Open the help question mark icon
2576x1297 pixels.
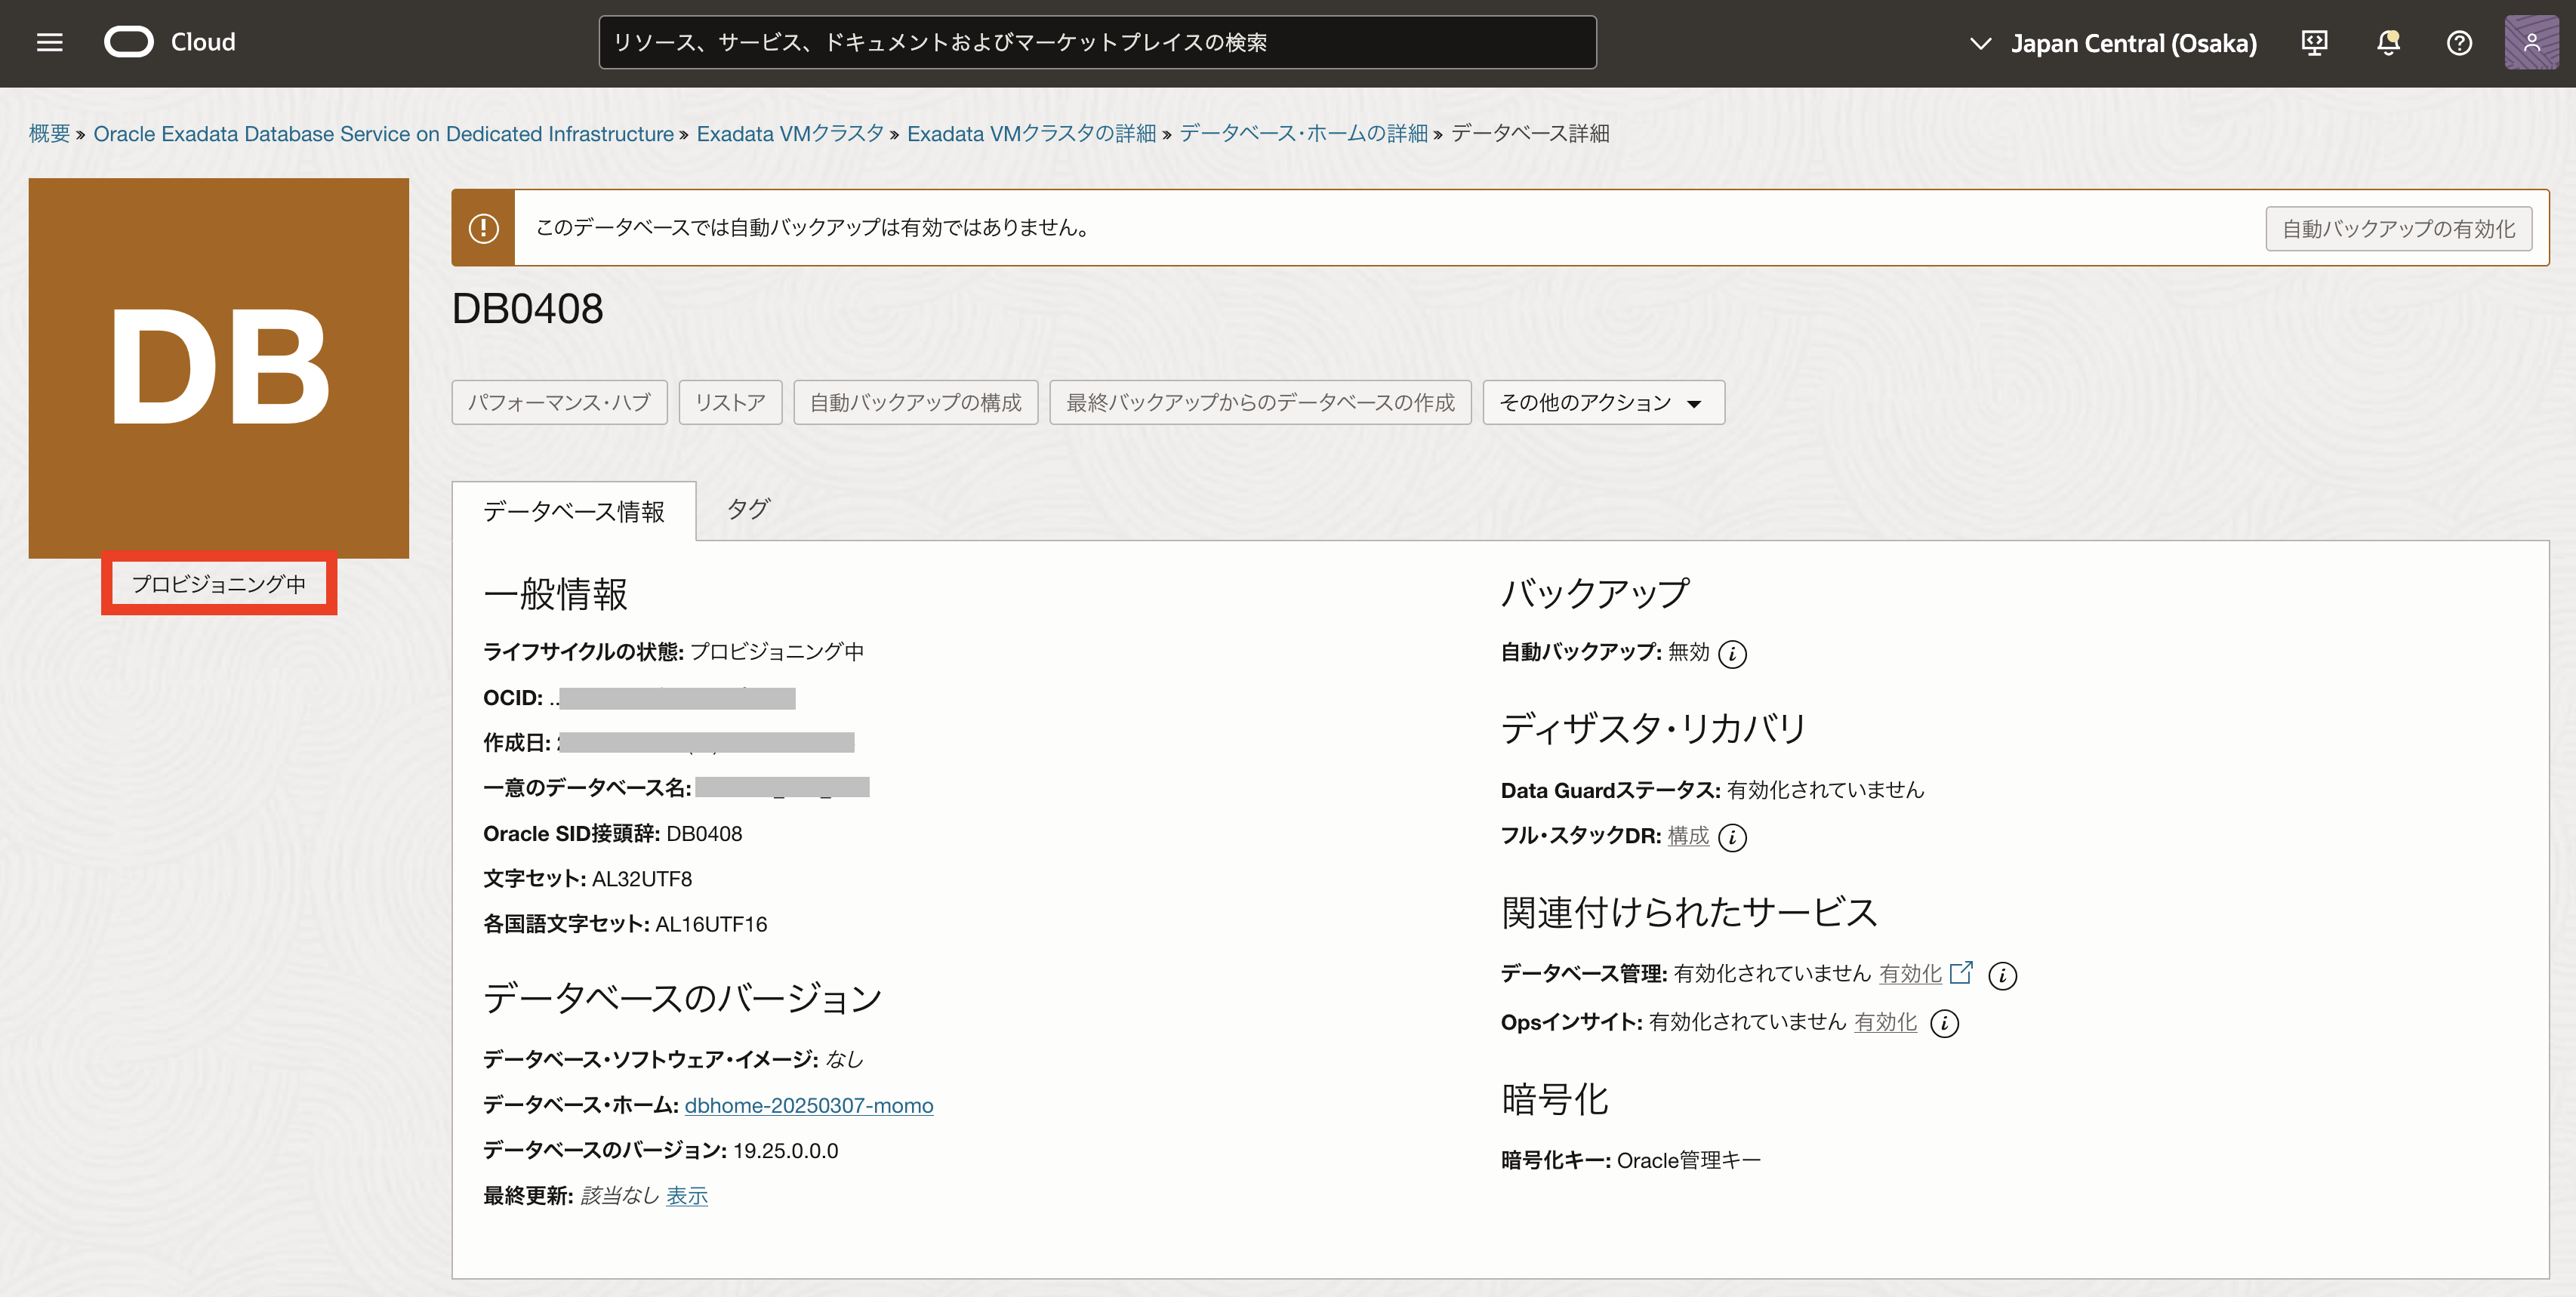tap(2459, 43)
